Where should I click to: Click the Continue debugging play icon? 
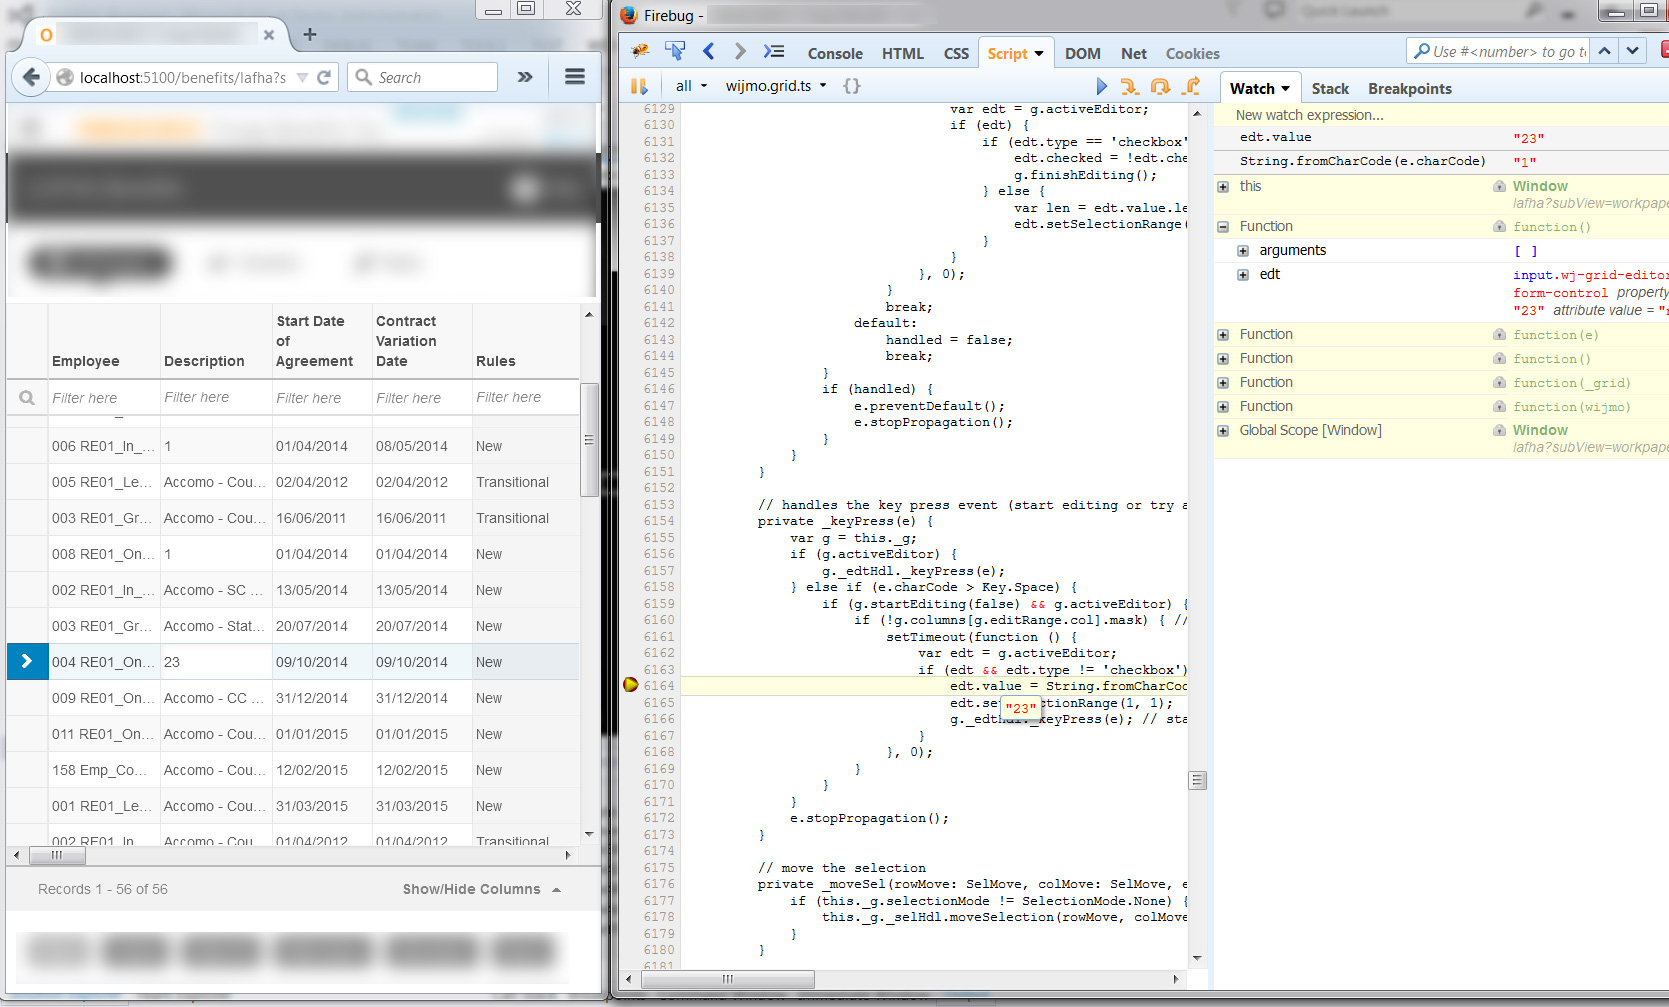[1101, 87]
